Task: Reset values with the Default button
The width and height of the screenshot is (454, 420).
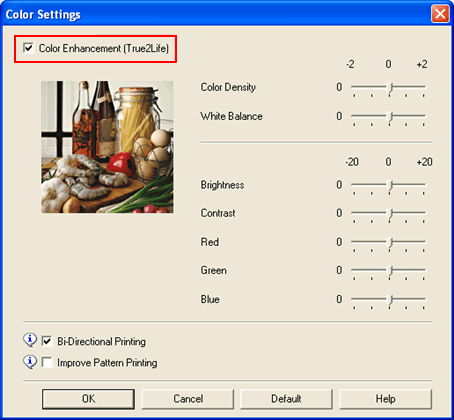Action: 286,399
